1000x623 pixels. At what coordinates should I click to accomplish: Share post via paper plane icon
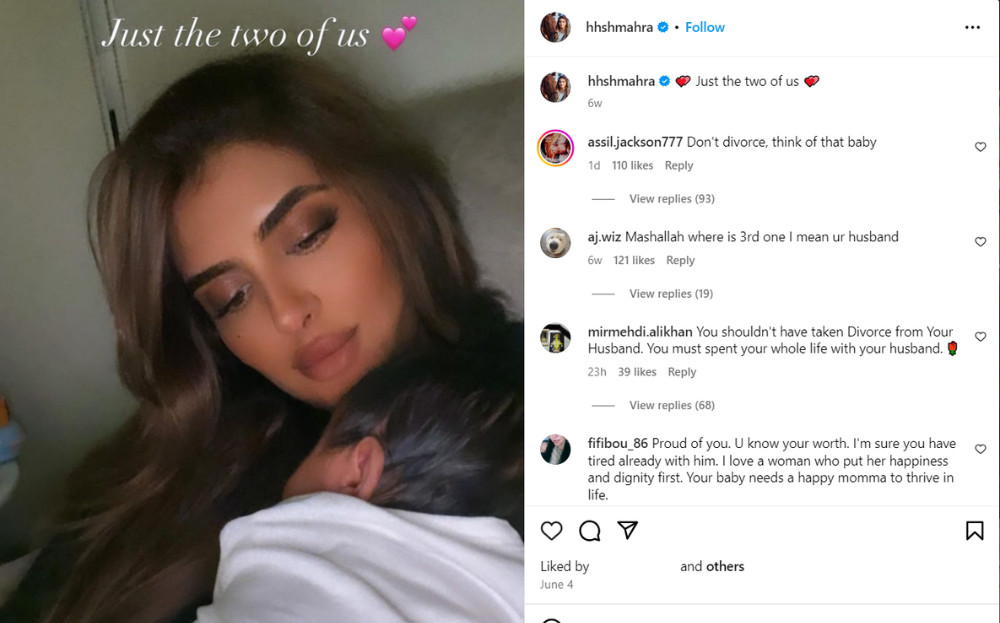point(628,530)
